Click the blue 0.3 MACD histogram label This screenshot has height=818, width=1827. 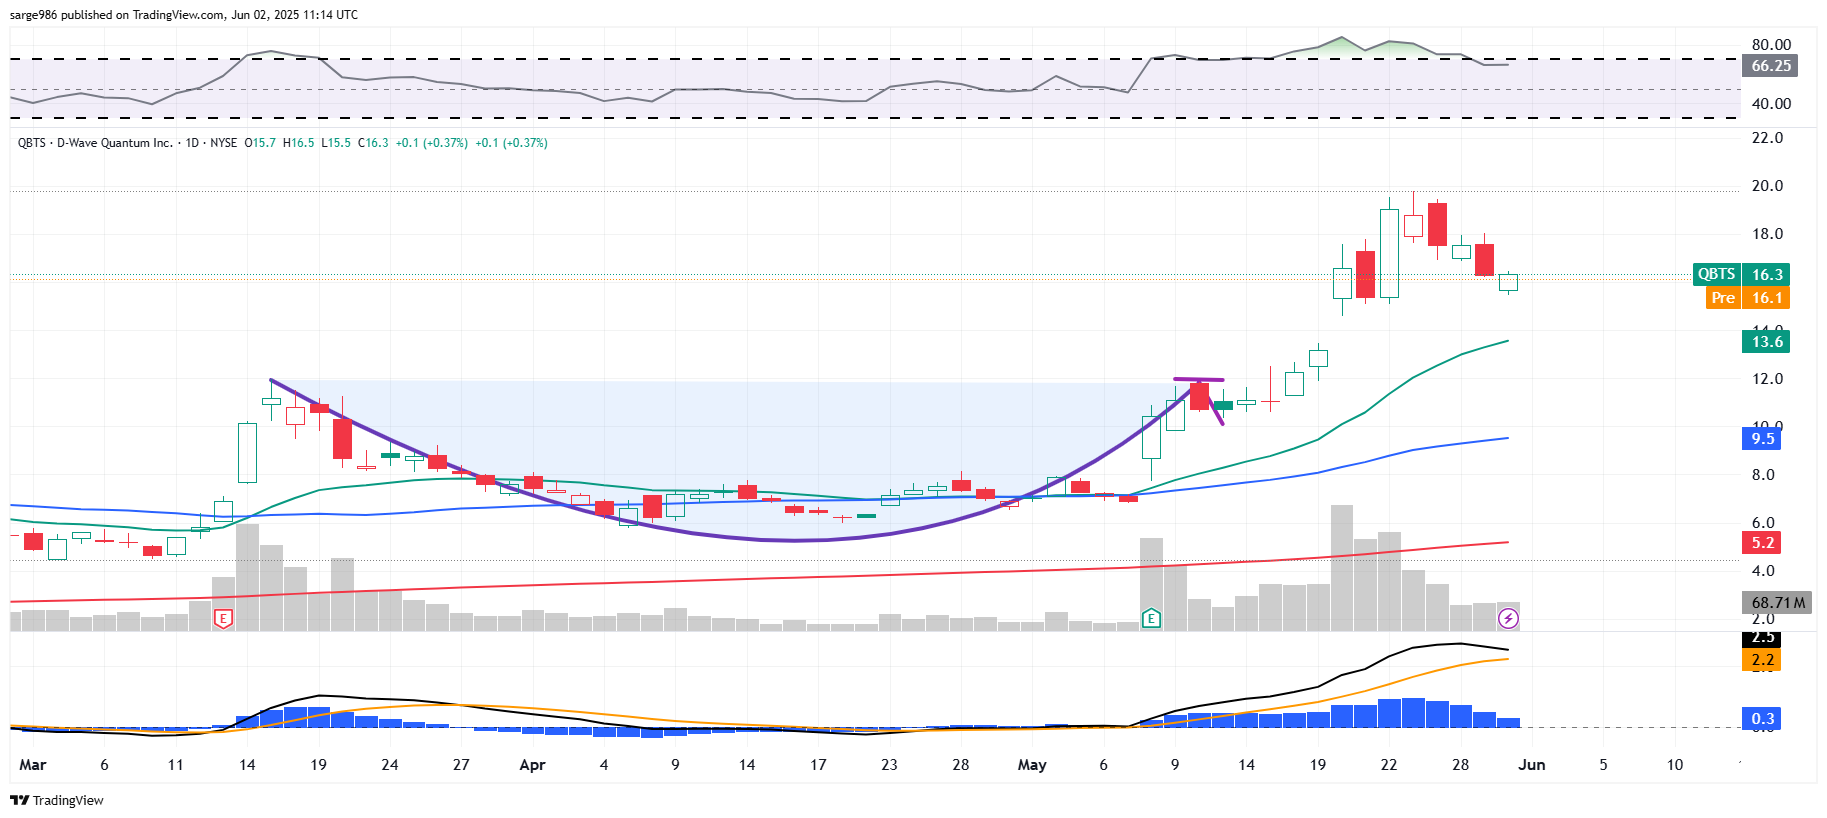pos(1762,719)
